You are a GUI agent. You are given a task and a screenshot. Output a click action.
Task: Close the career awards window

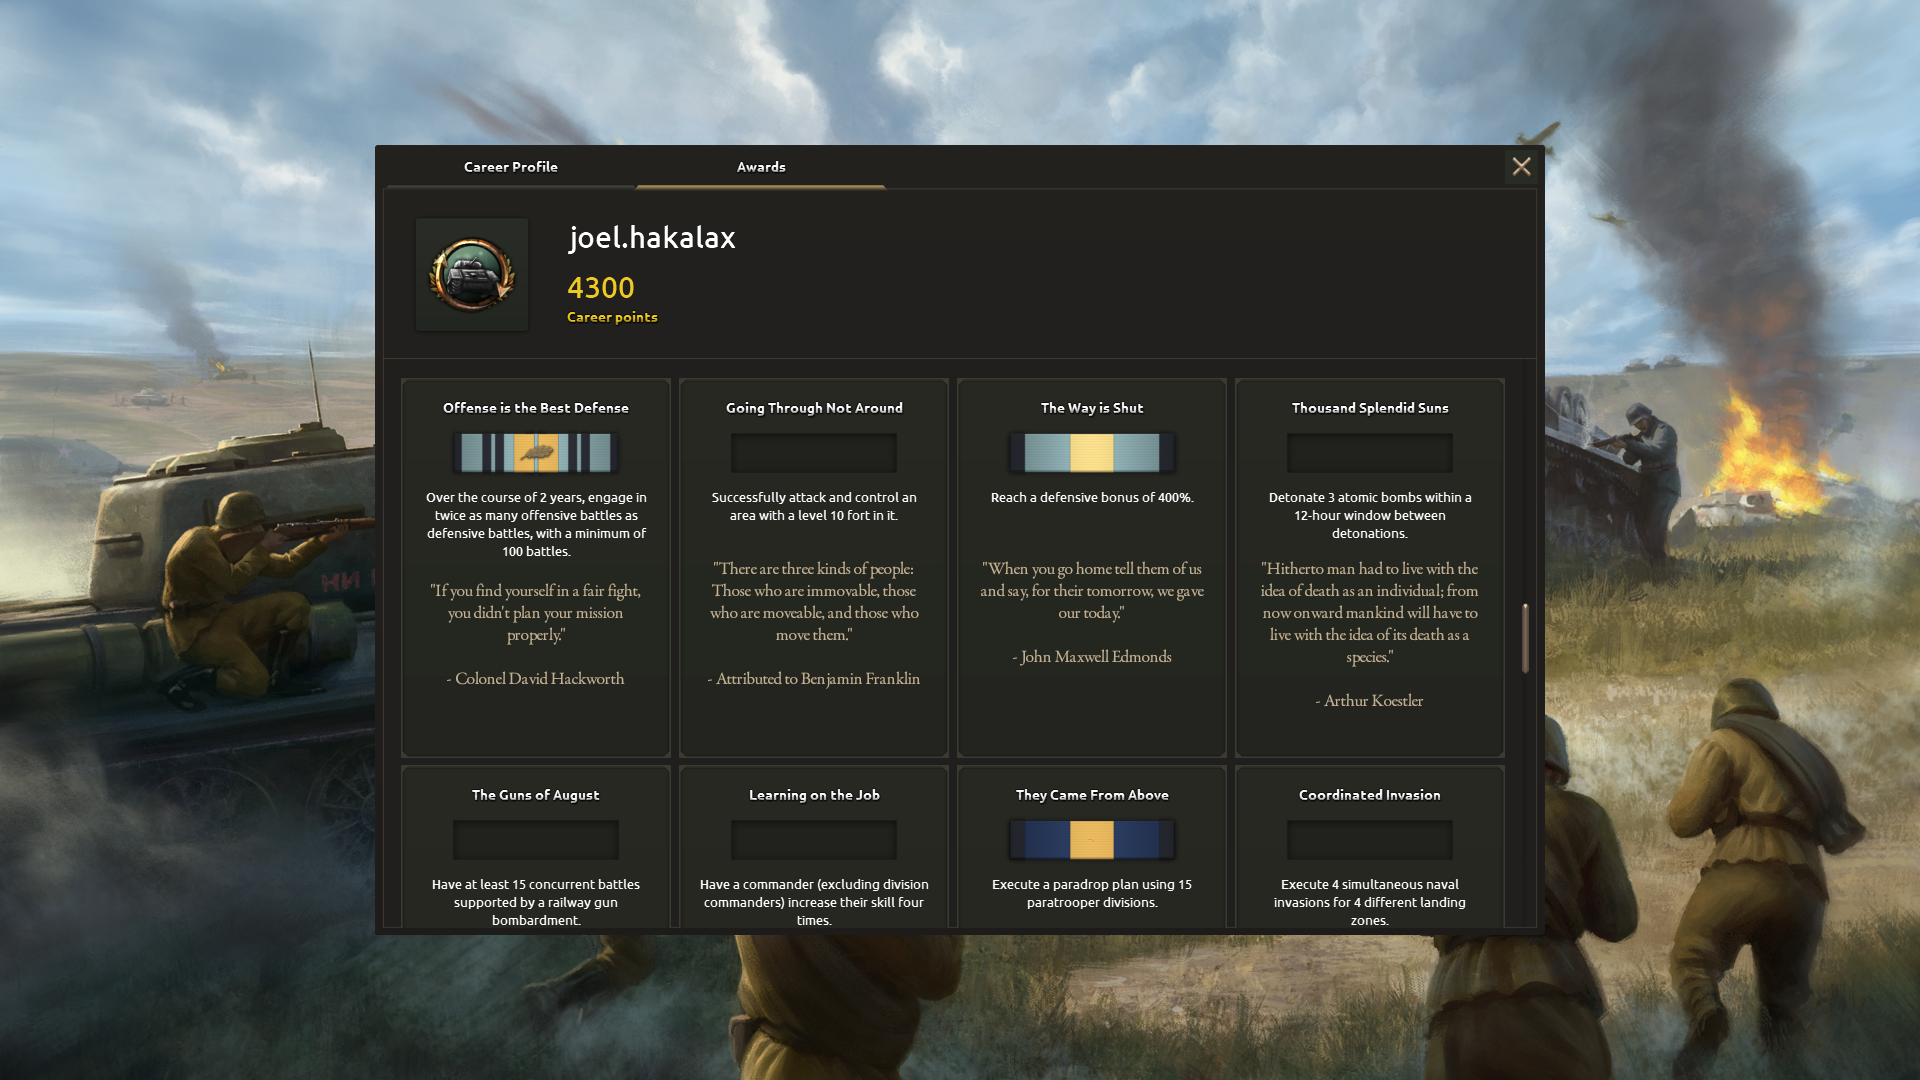coord(1521,167)
